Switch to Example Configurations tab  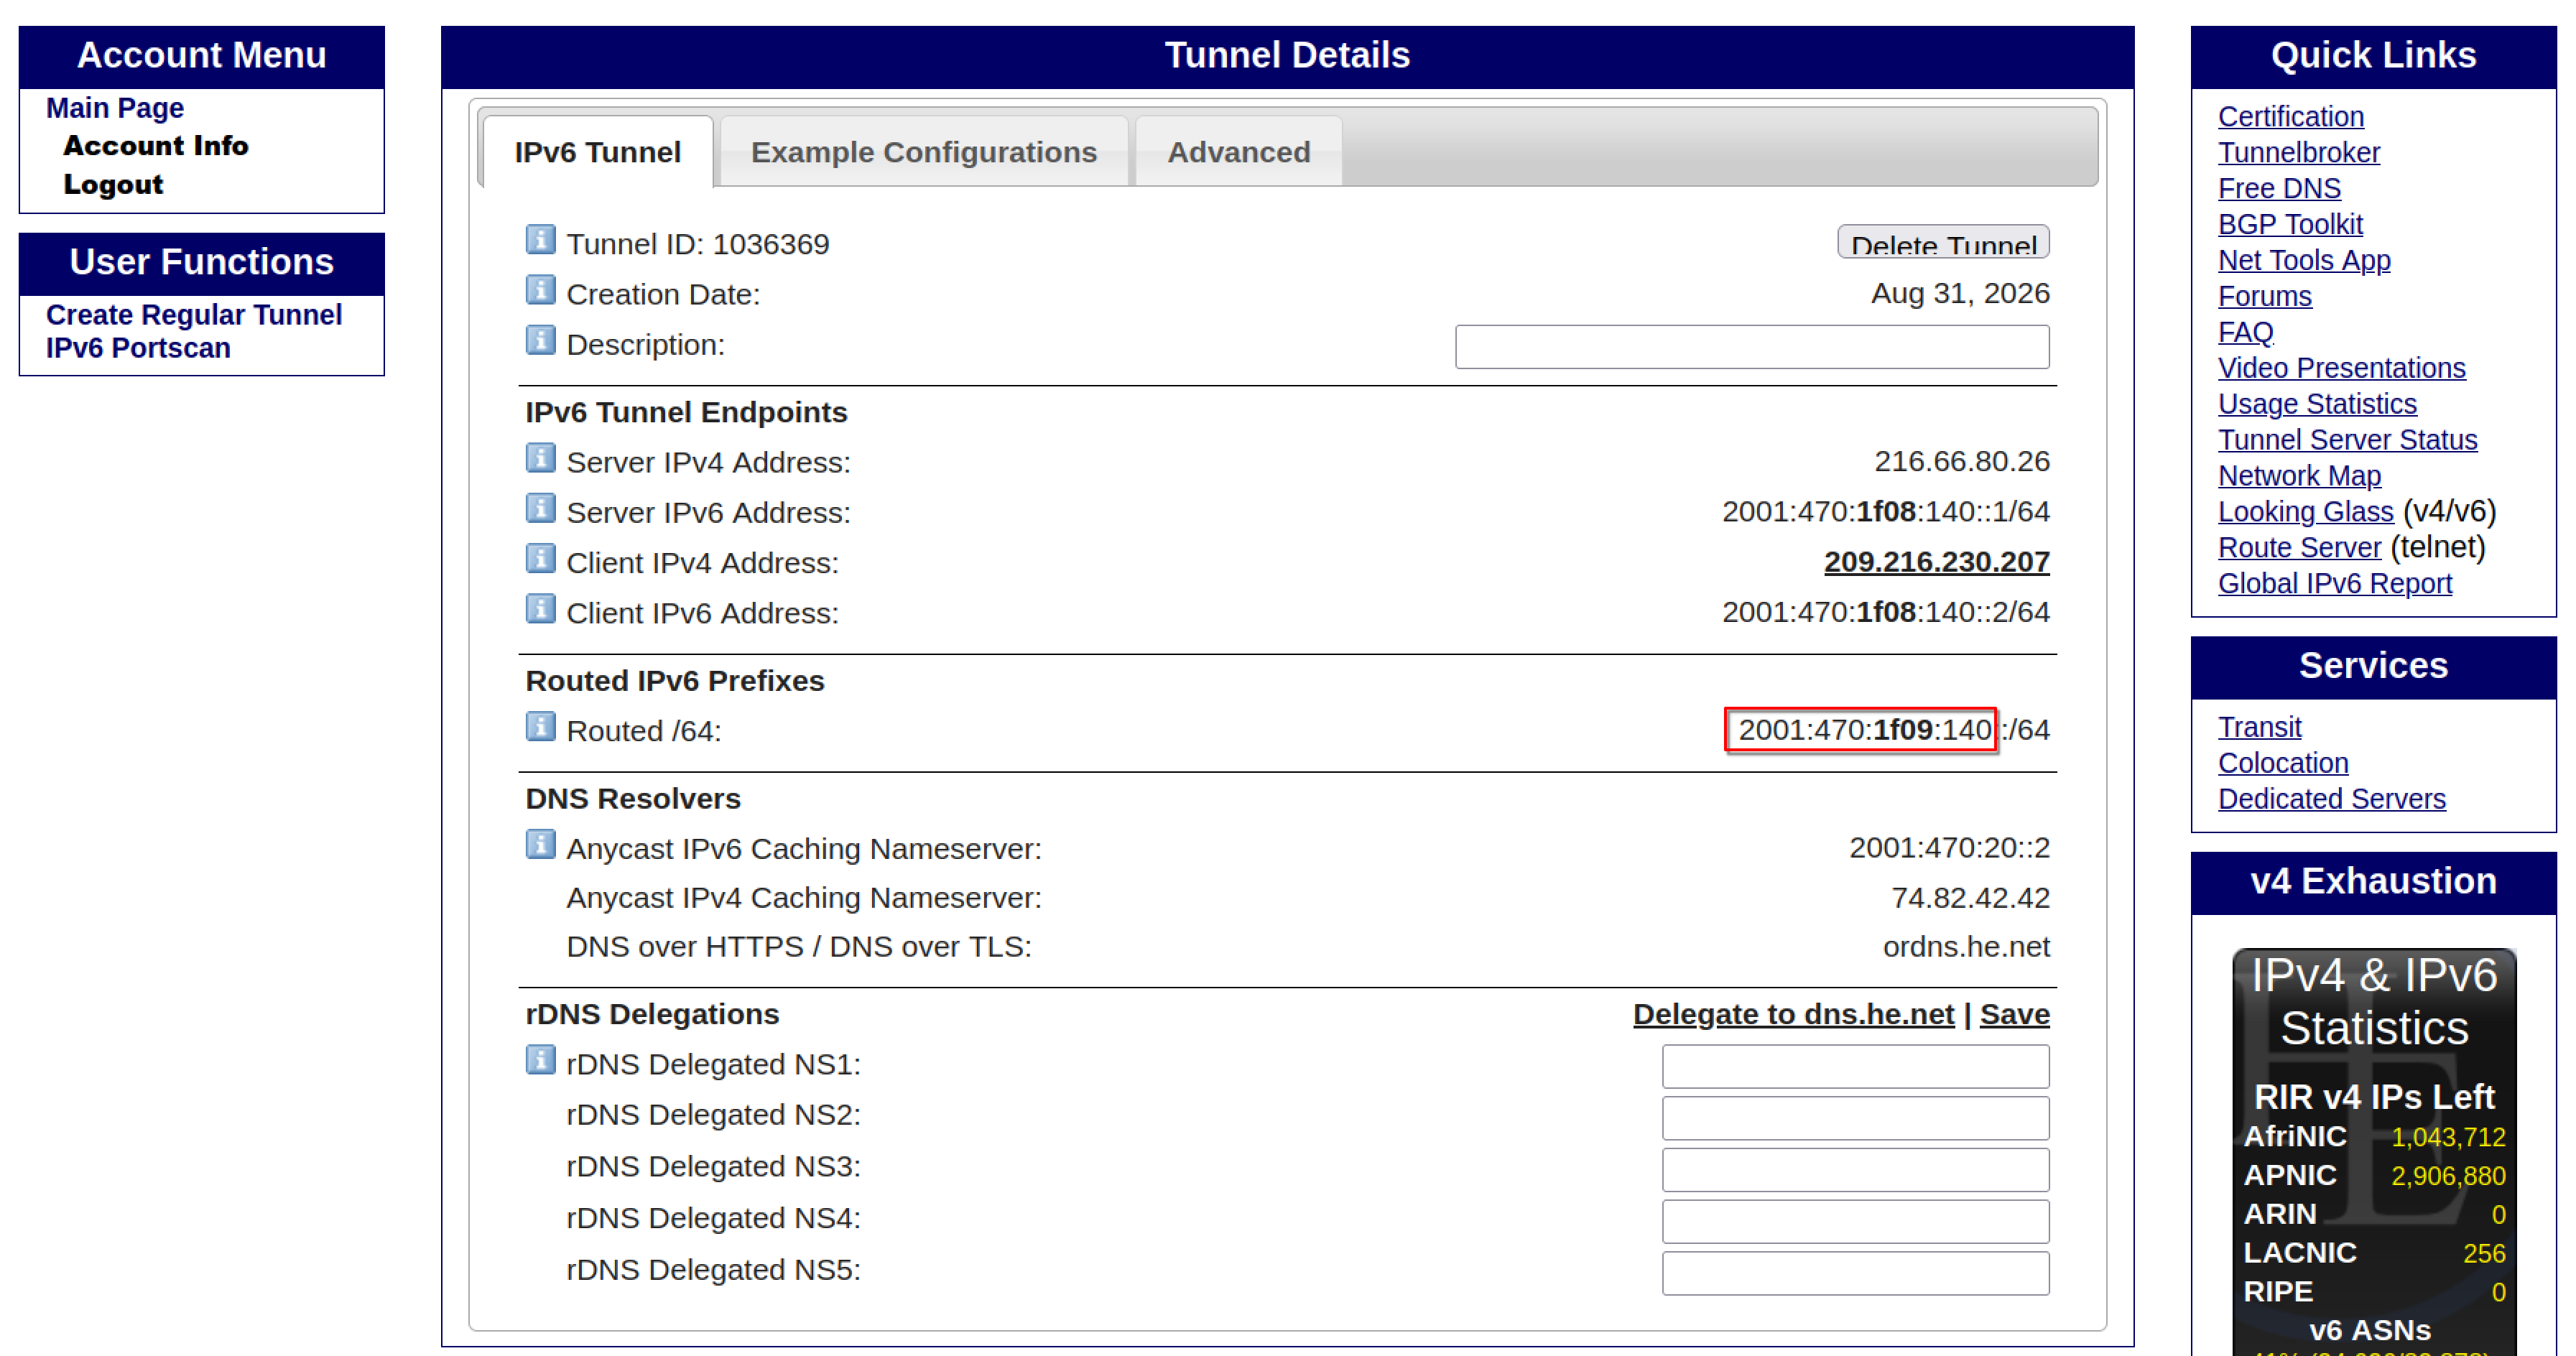click(924, 152)
